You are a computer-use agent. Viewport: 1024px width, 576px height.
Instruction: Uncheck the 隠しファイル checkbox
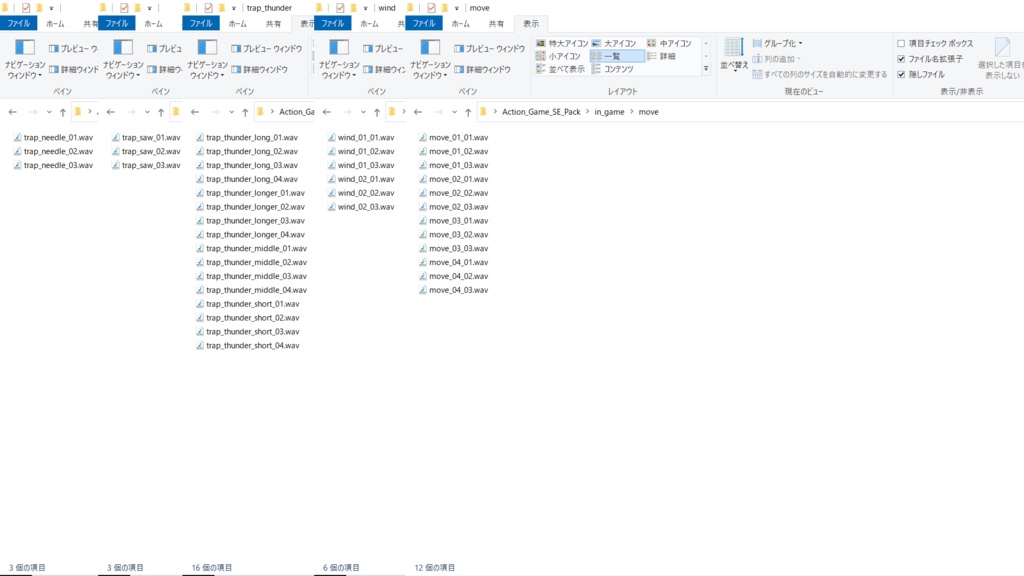901,74
